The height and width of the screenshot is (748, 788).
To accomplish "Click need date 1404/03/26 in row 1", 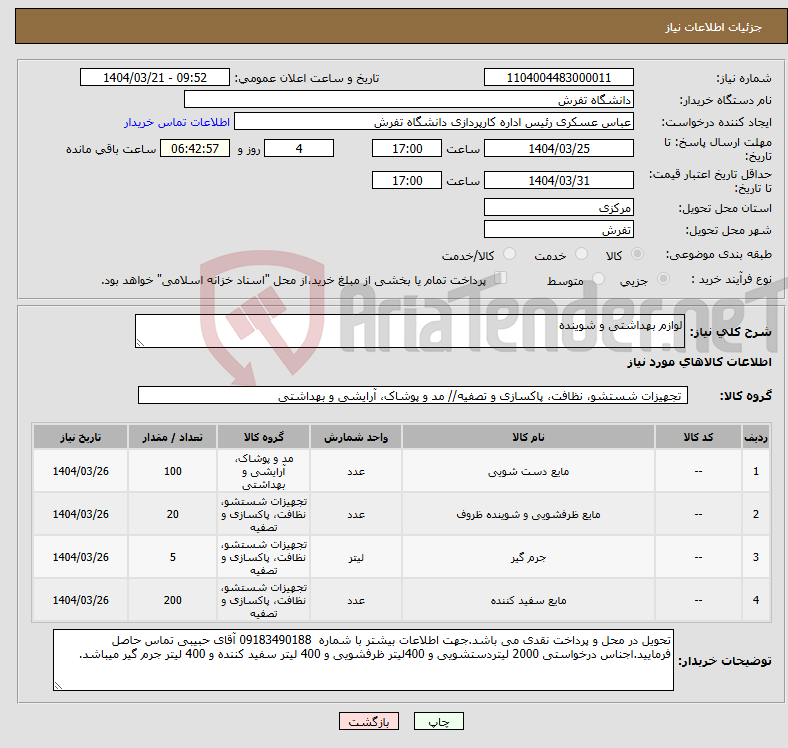I will click(x=80, y=471).
